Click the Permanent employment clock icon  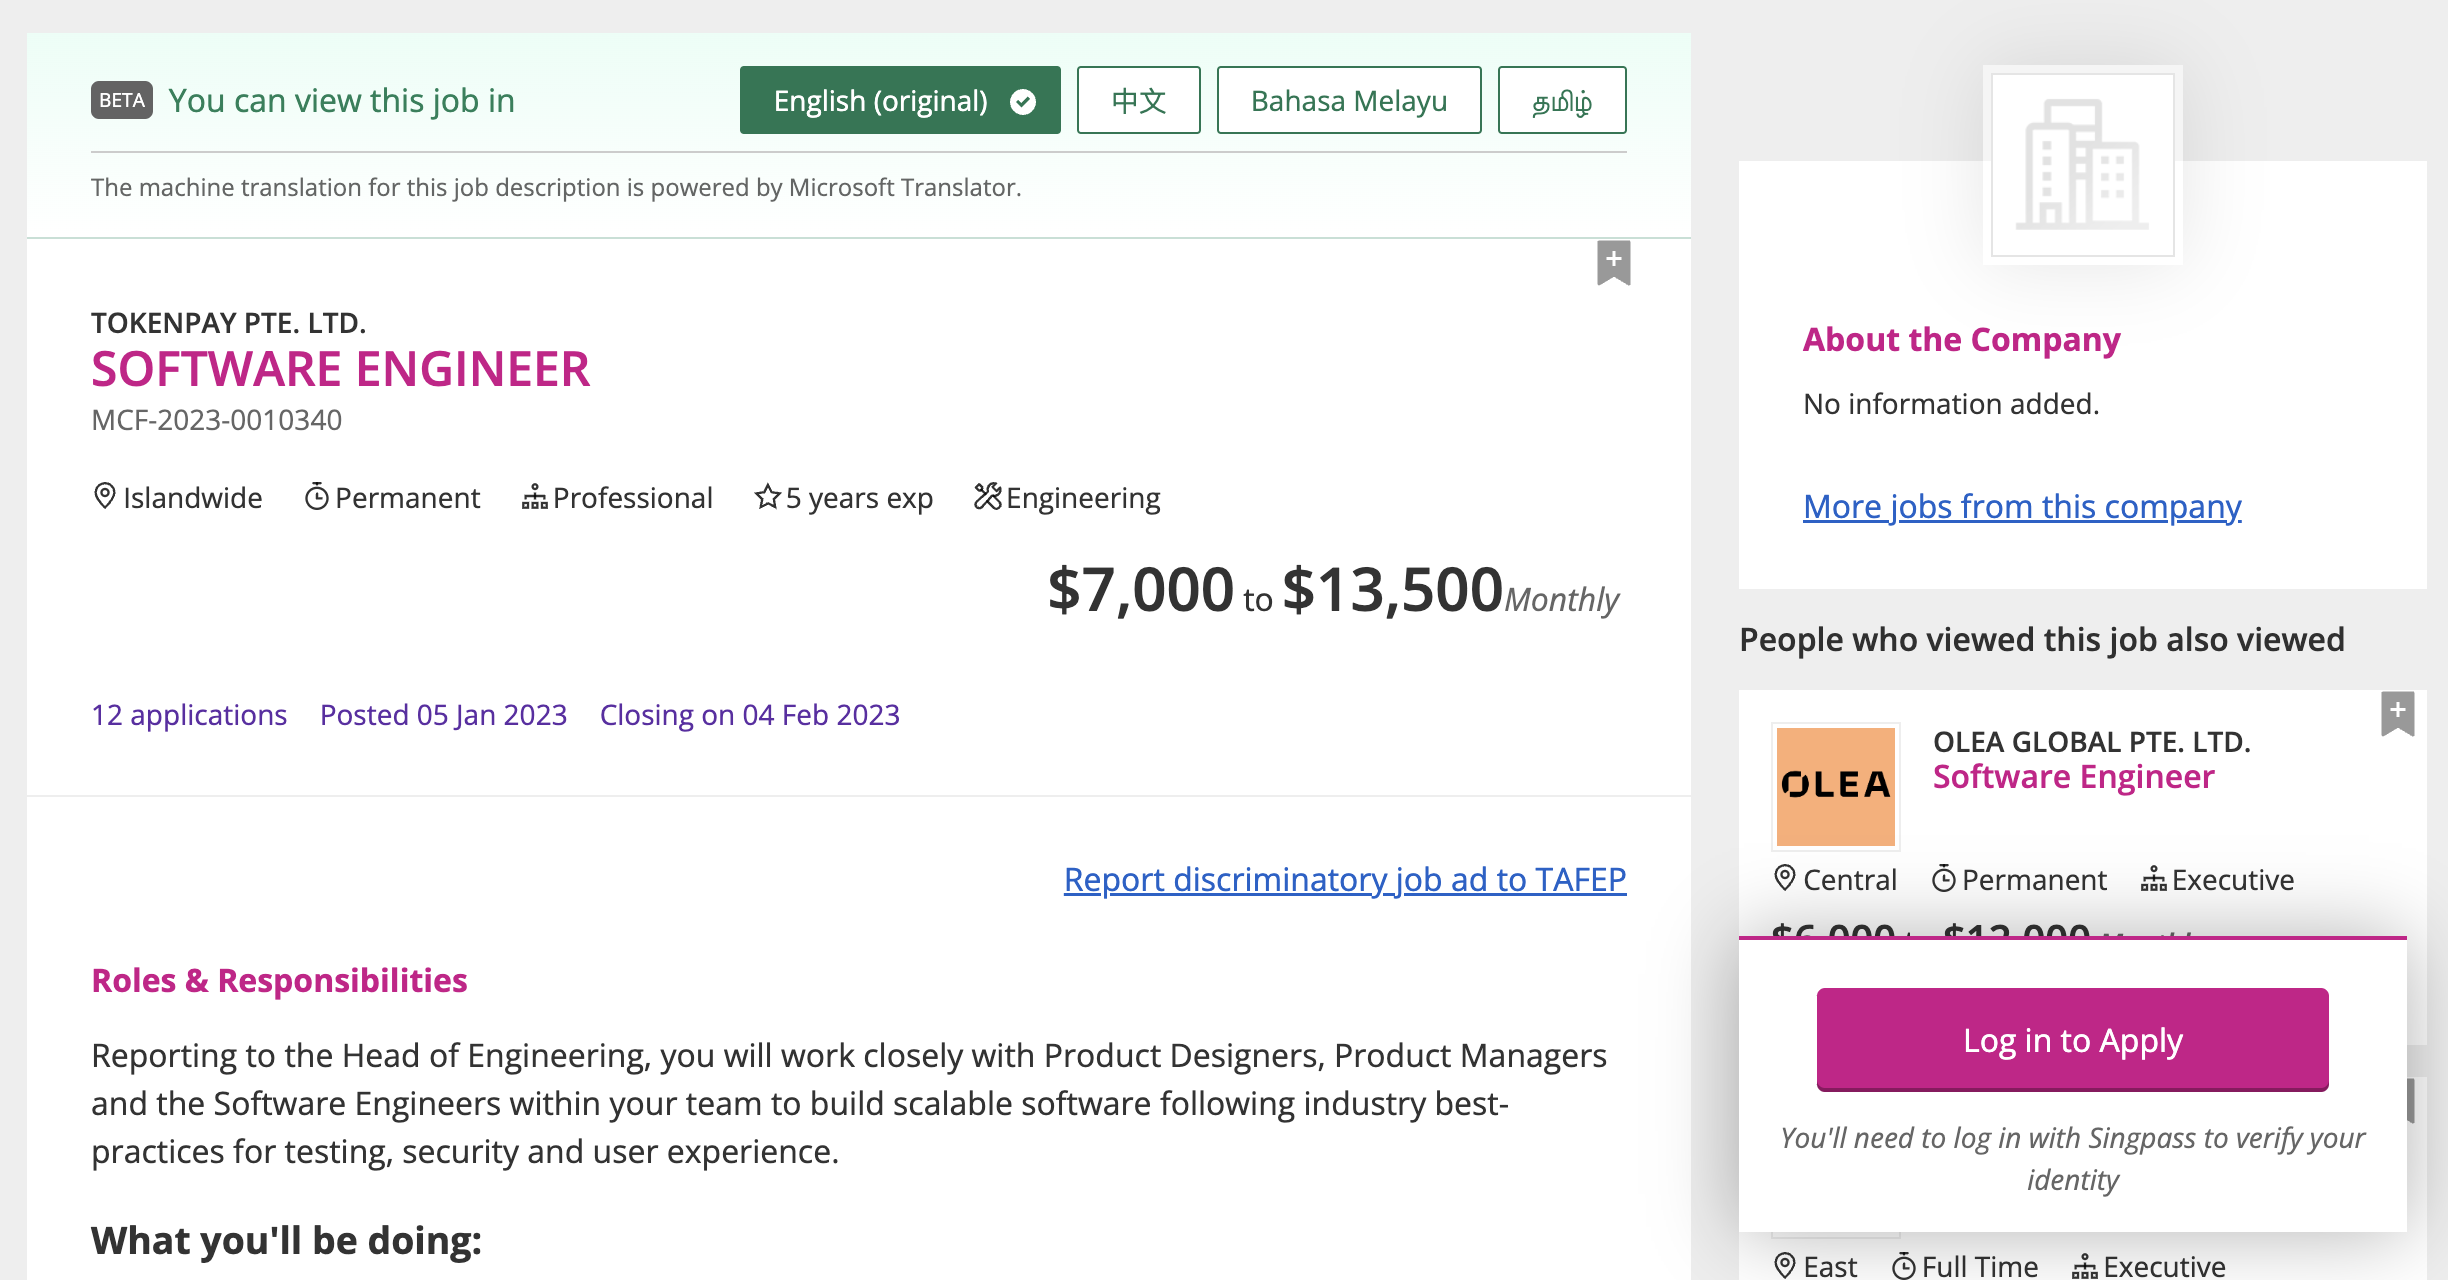point(316,497)
